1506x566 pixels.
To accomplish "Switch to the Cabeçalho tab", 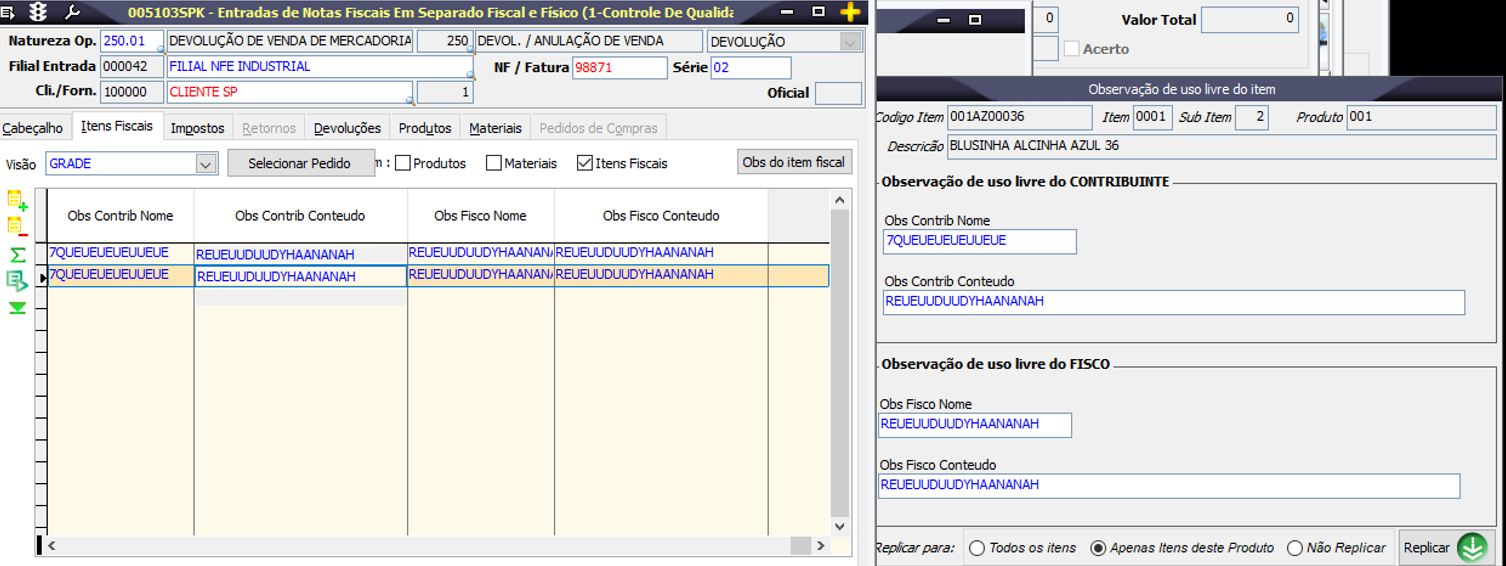I will (33, 128).
